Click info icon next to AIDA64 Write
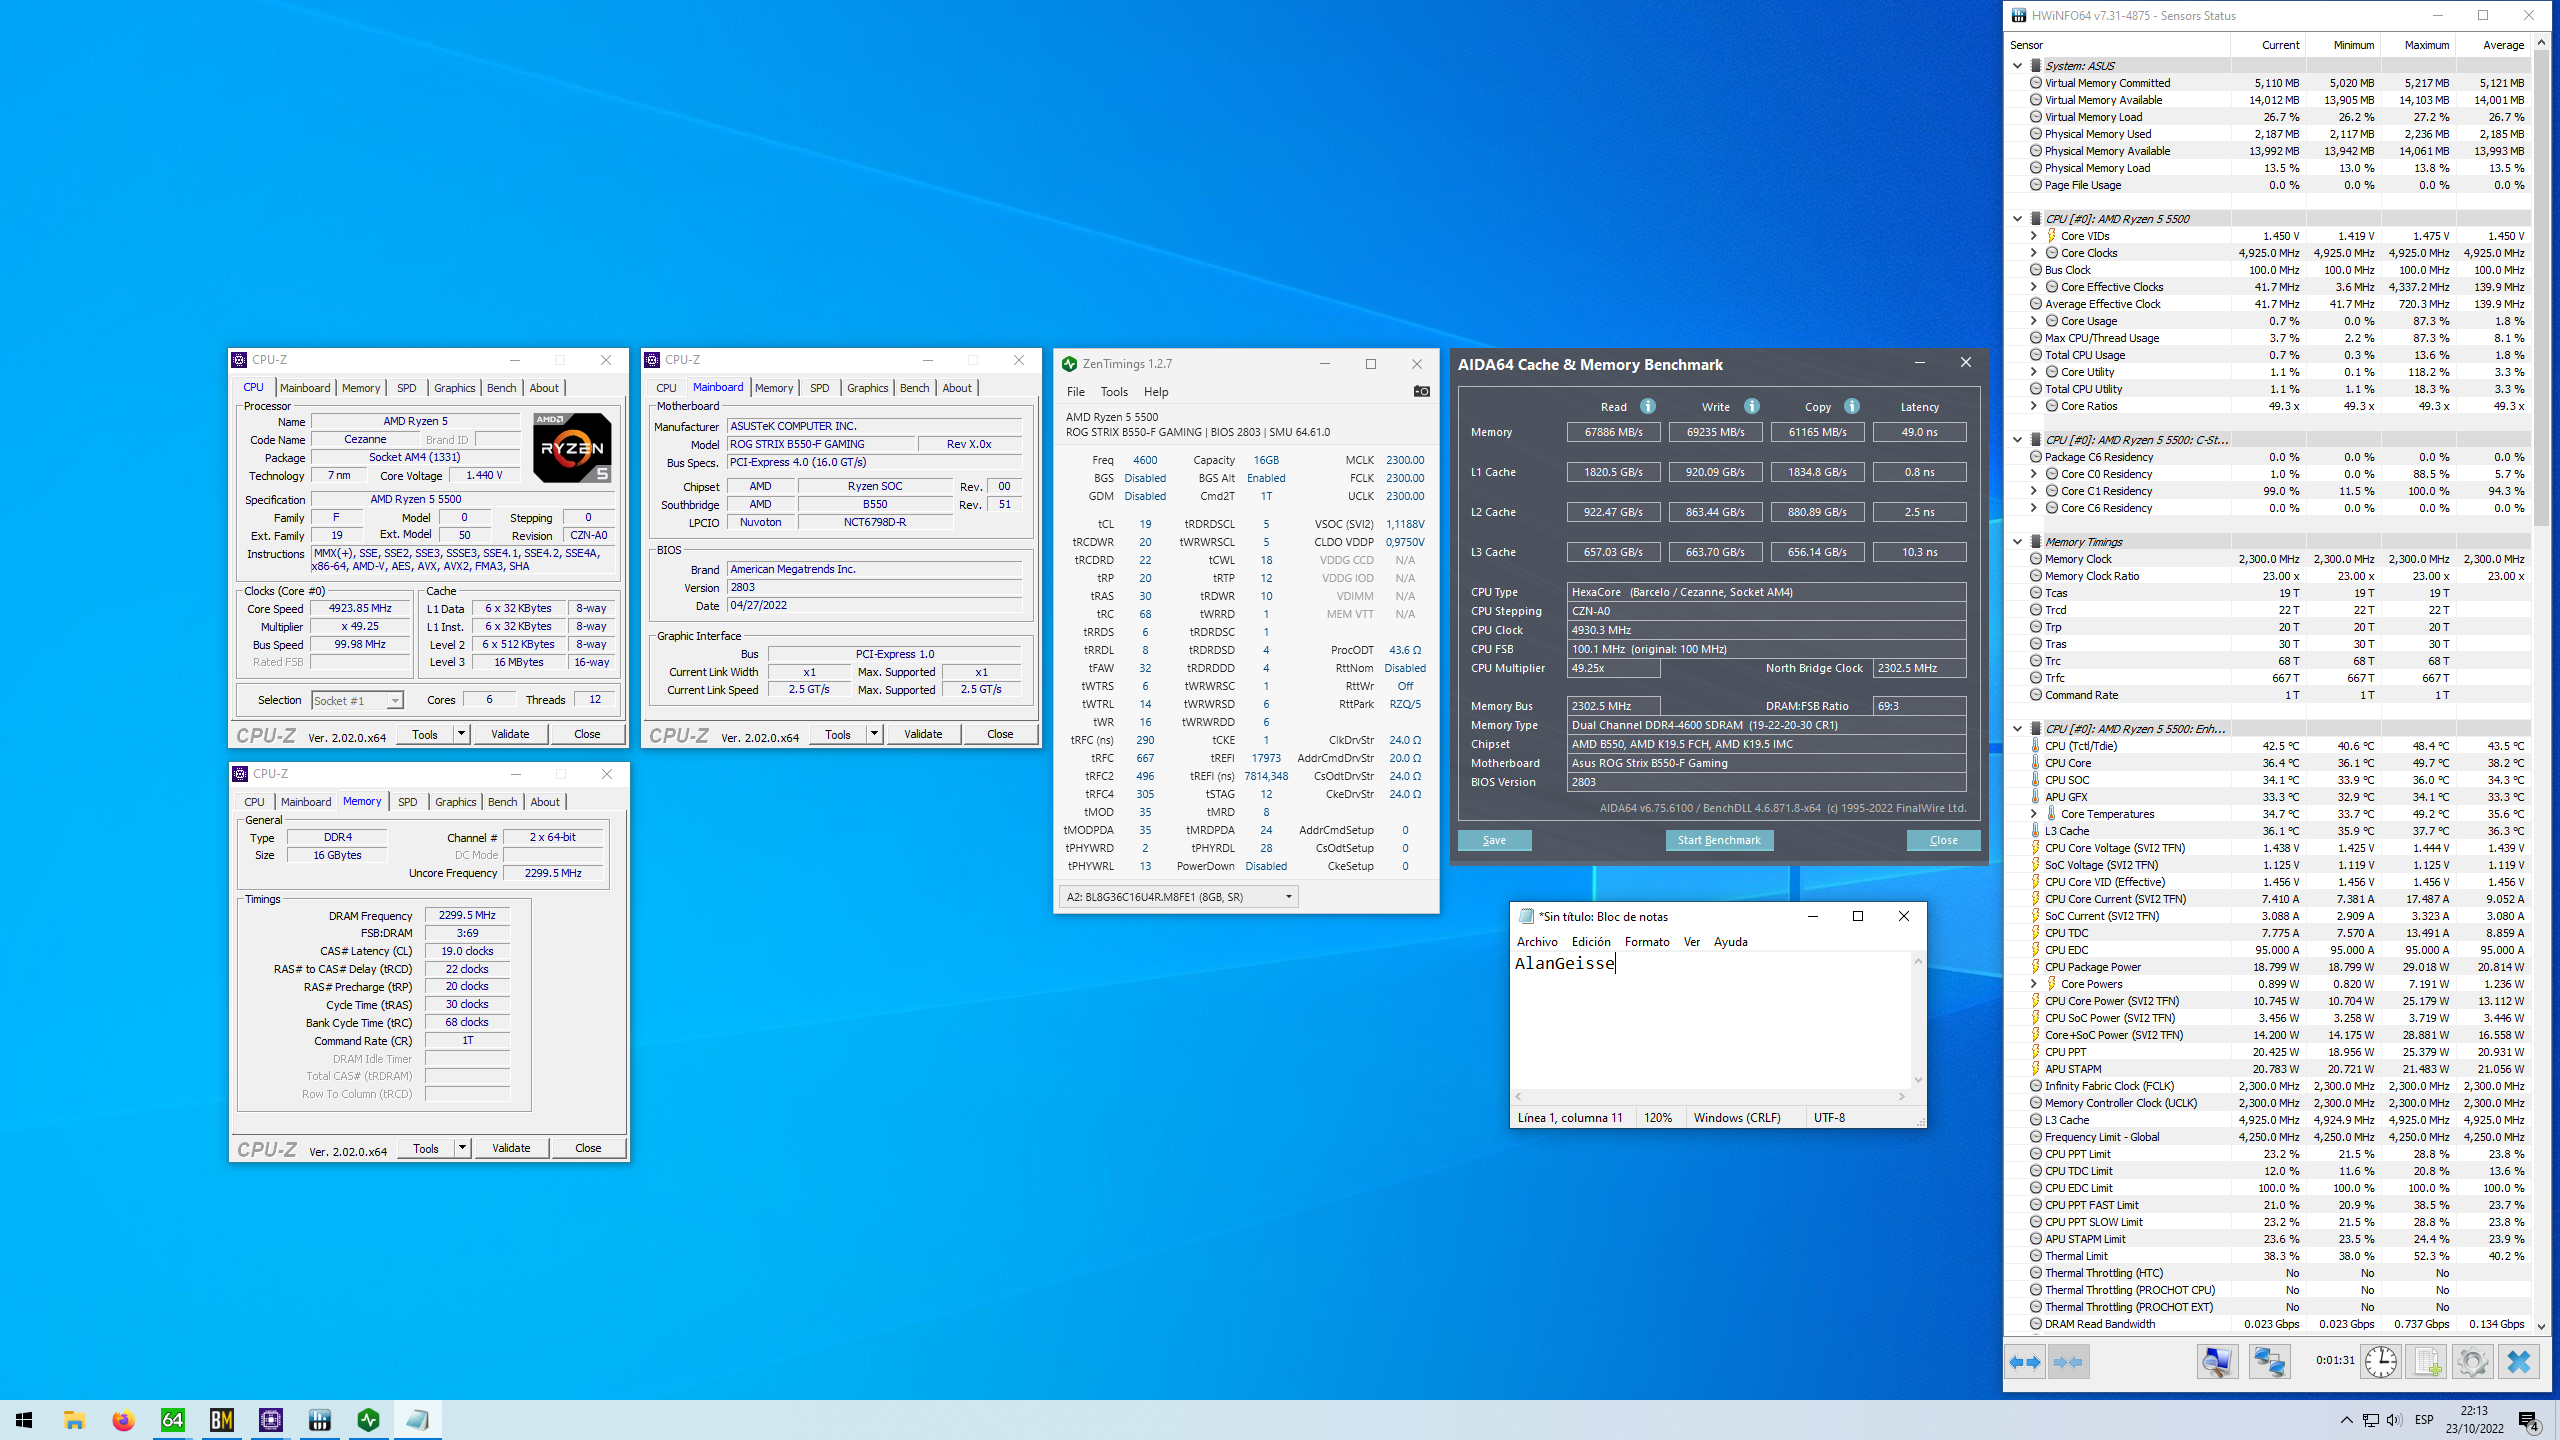 point(1752,406)
